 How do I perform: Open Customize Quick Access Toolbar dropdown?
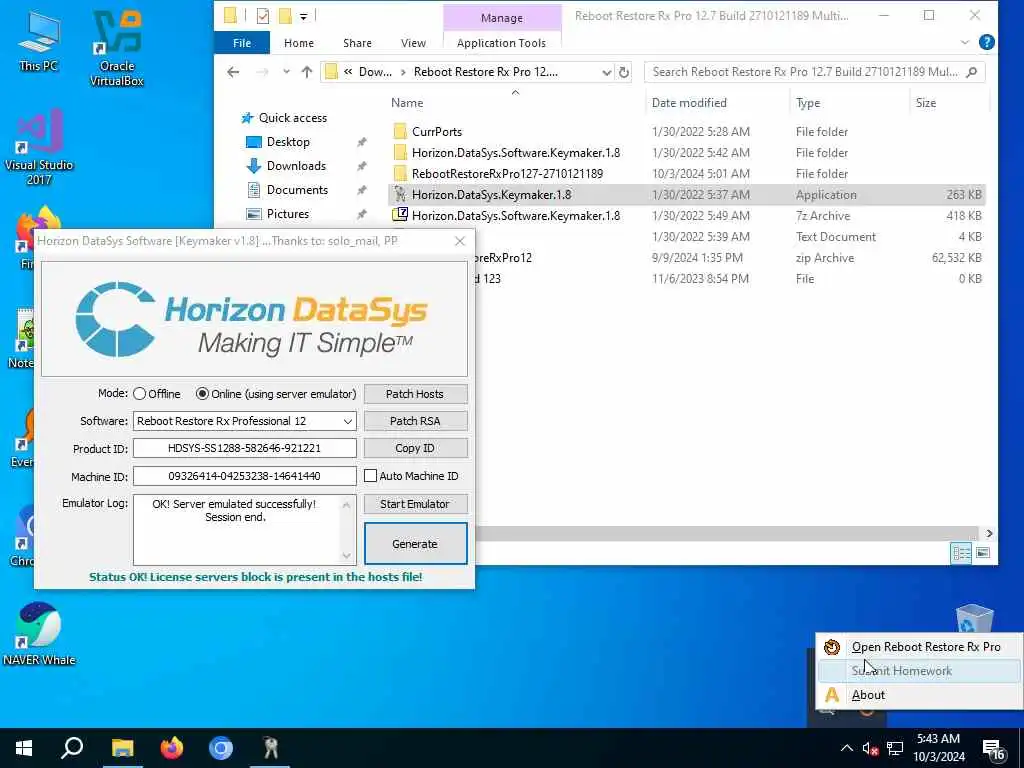tap(304, 16)
